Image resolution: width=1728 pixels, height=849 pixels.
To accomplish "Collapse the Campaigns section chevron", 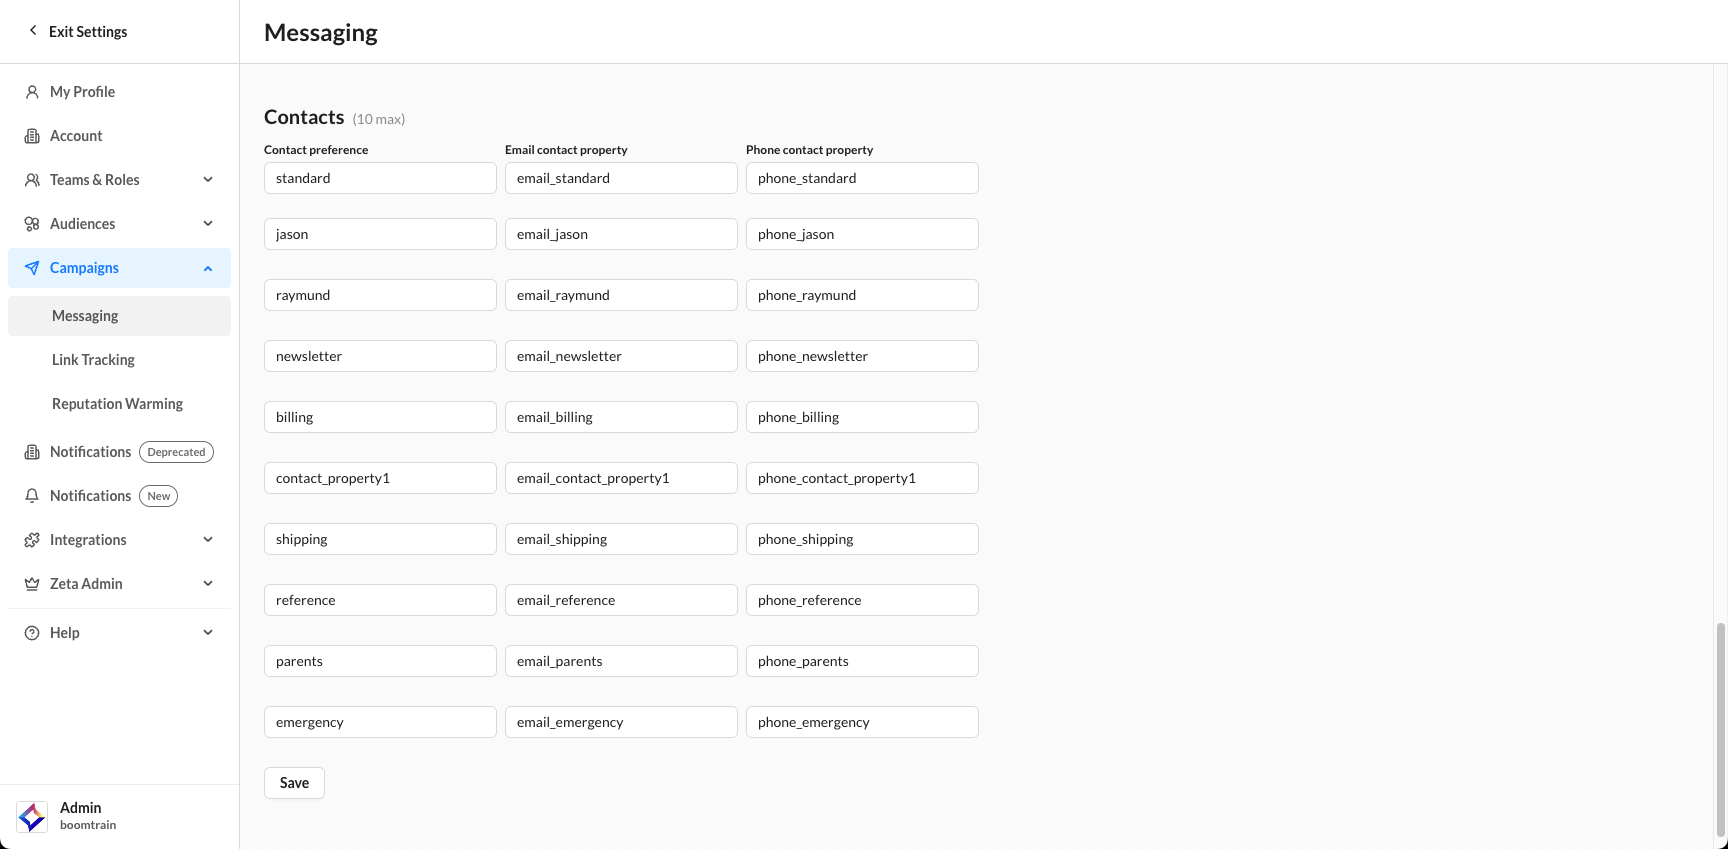I will [208, 268].
